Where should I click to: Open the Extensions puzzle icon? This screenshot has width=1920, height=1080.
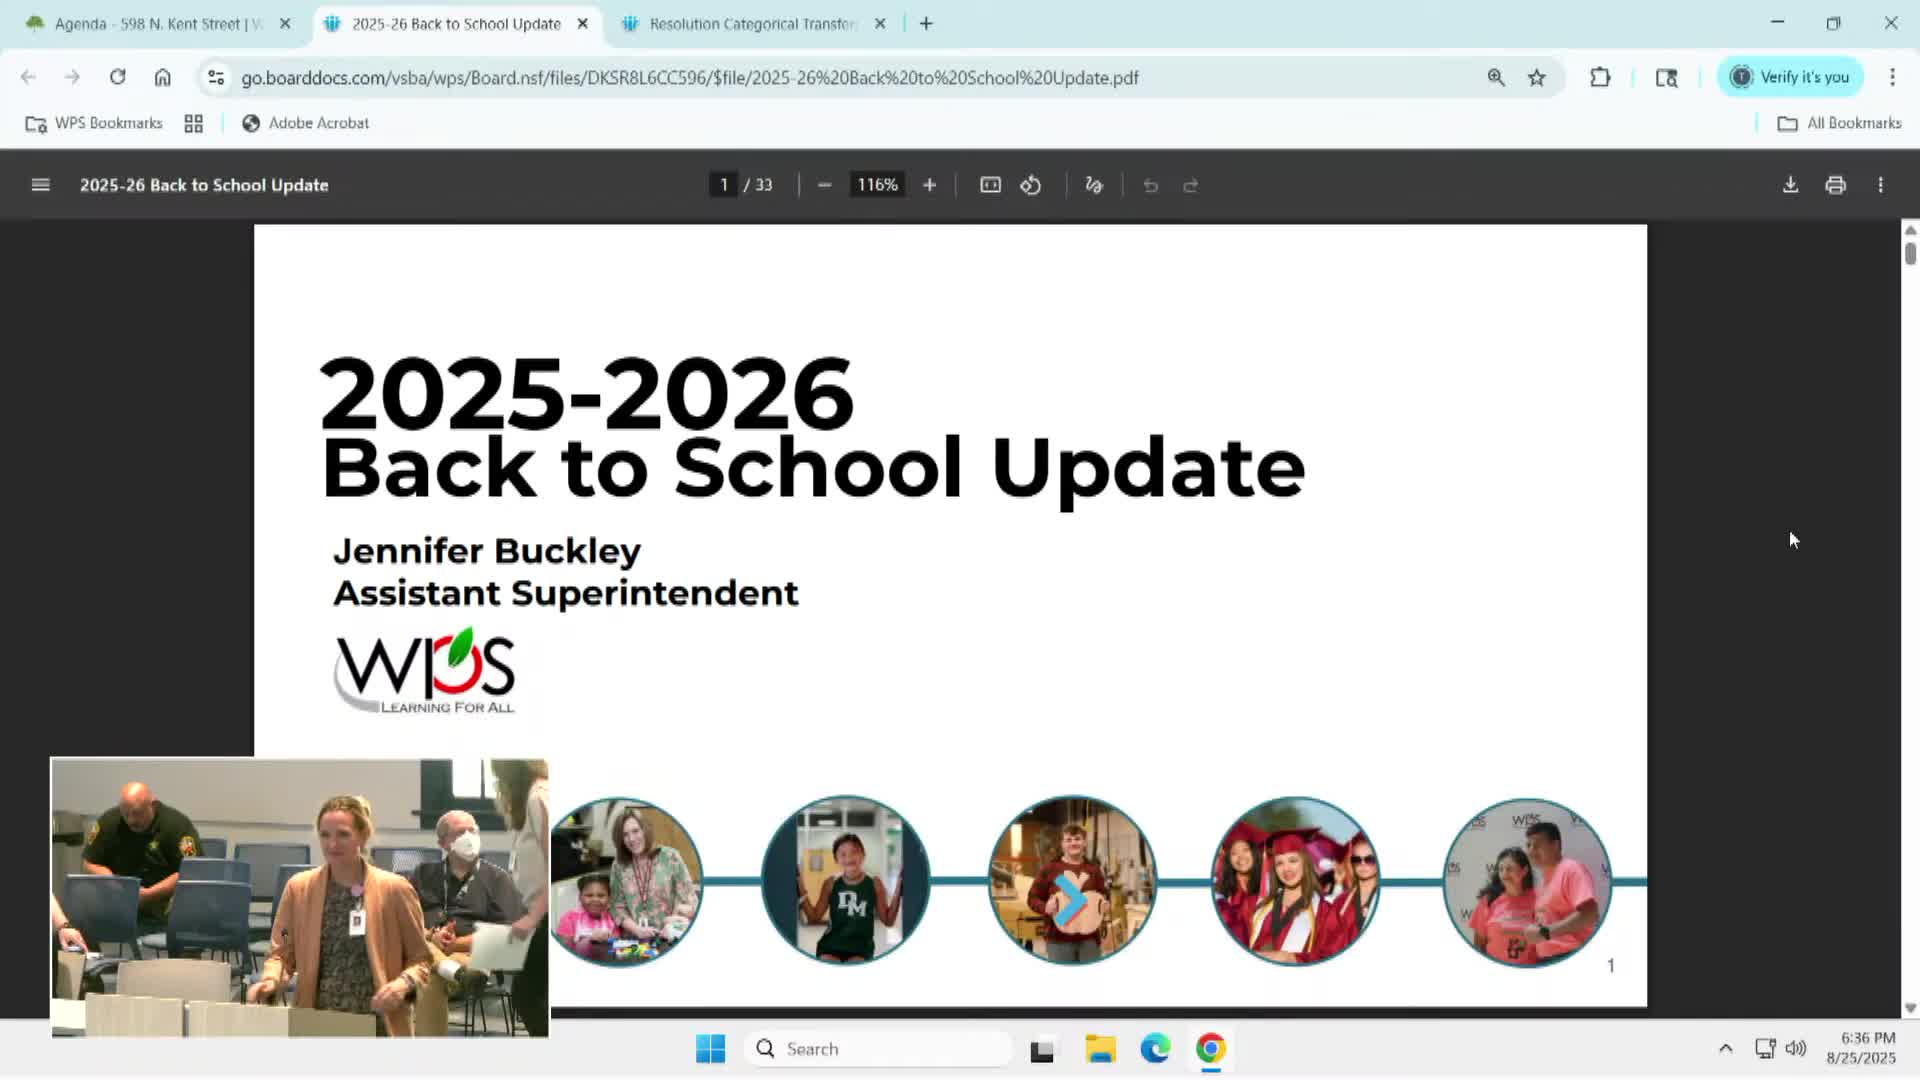point(1600,77)
